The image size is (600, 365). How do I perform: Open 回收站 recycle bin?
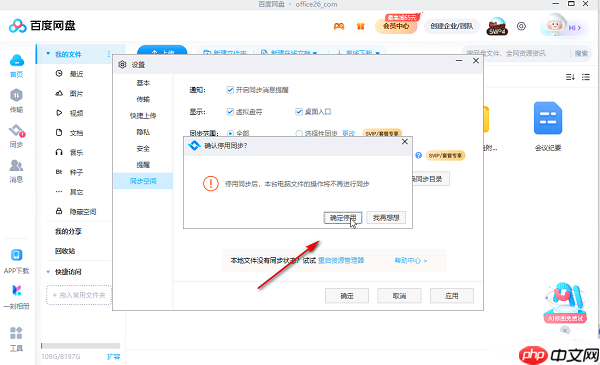65,251
